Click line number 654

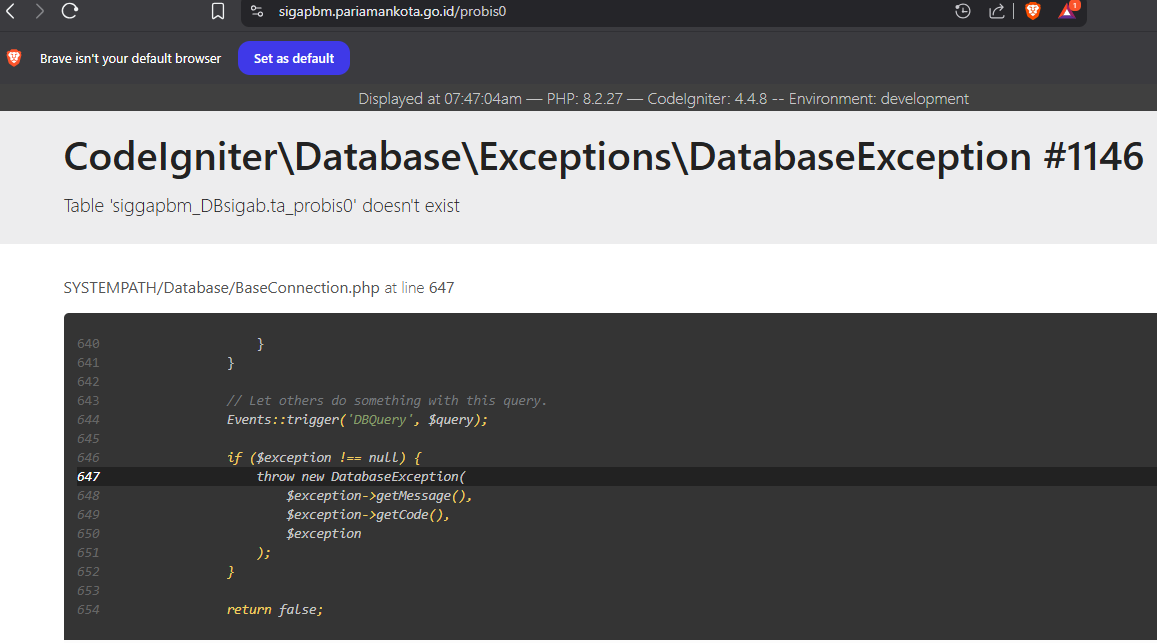pyautogui.click(x=88, y=610)
